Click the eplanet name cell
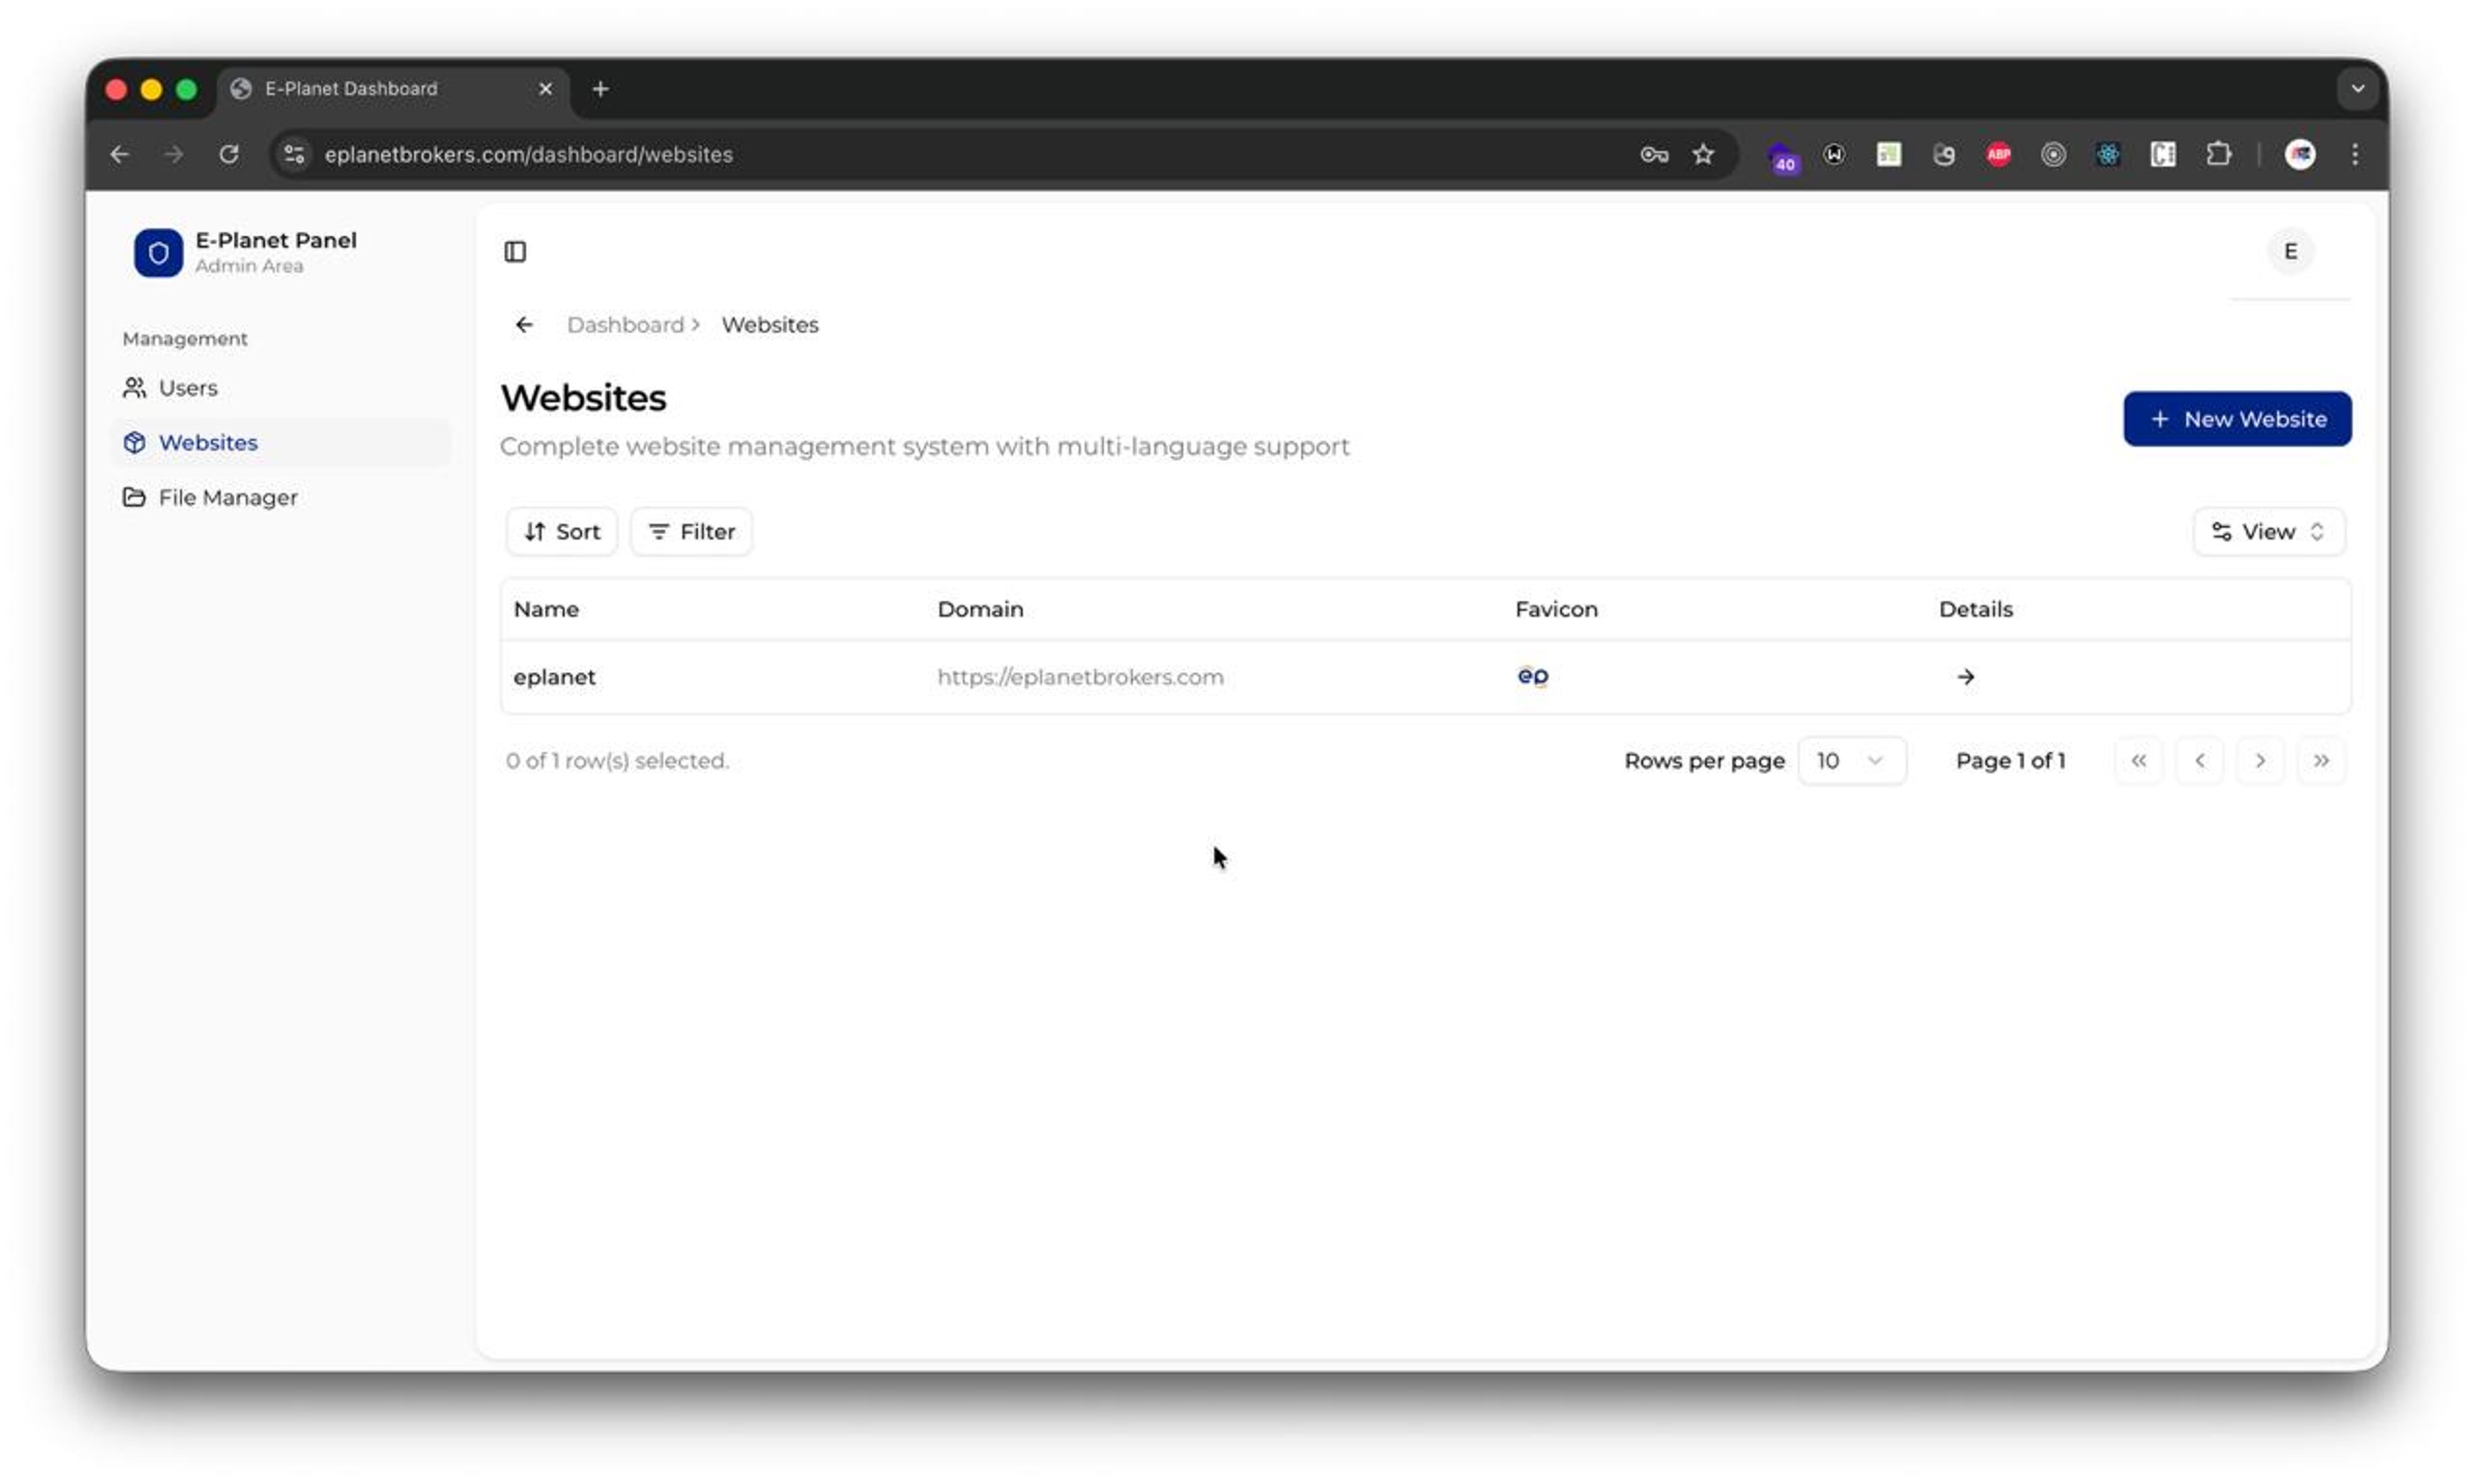Image resolution: width=2474 pixels, height=1484 pixels. click(554, 677)
